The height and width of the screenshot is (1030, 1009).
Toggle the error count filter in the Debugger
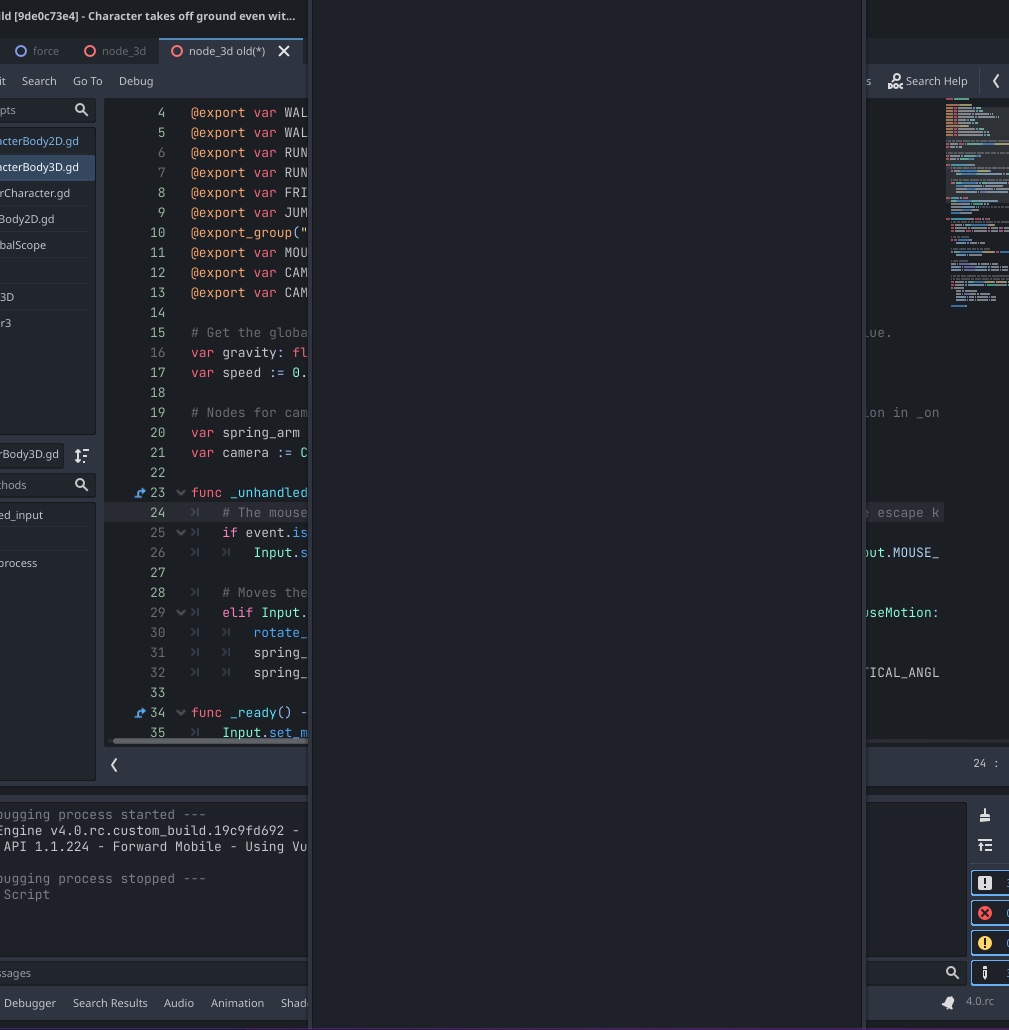(x=985, y=912)
